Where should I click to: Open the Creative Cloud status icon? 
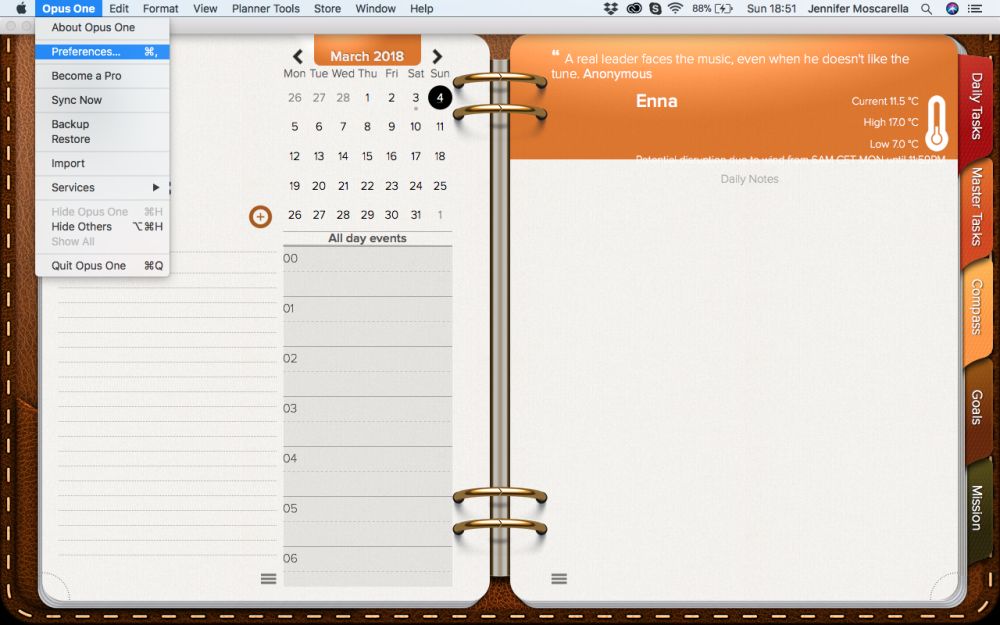pos(634,8)
